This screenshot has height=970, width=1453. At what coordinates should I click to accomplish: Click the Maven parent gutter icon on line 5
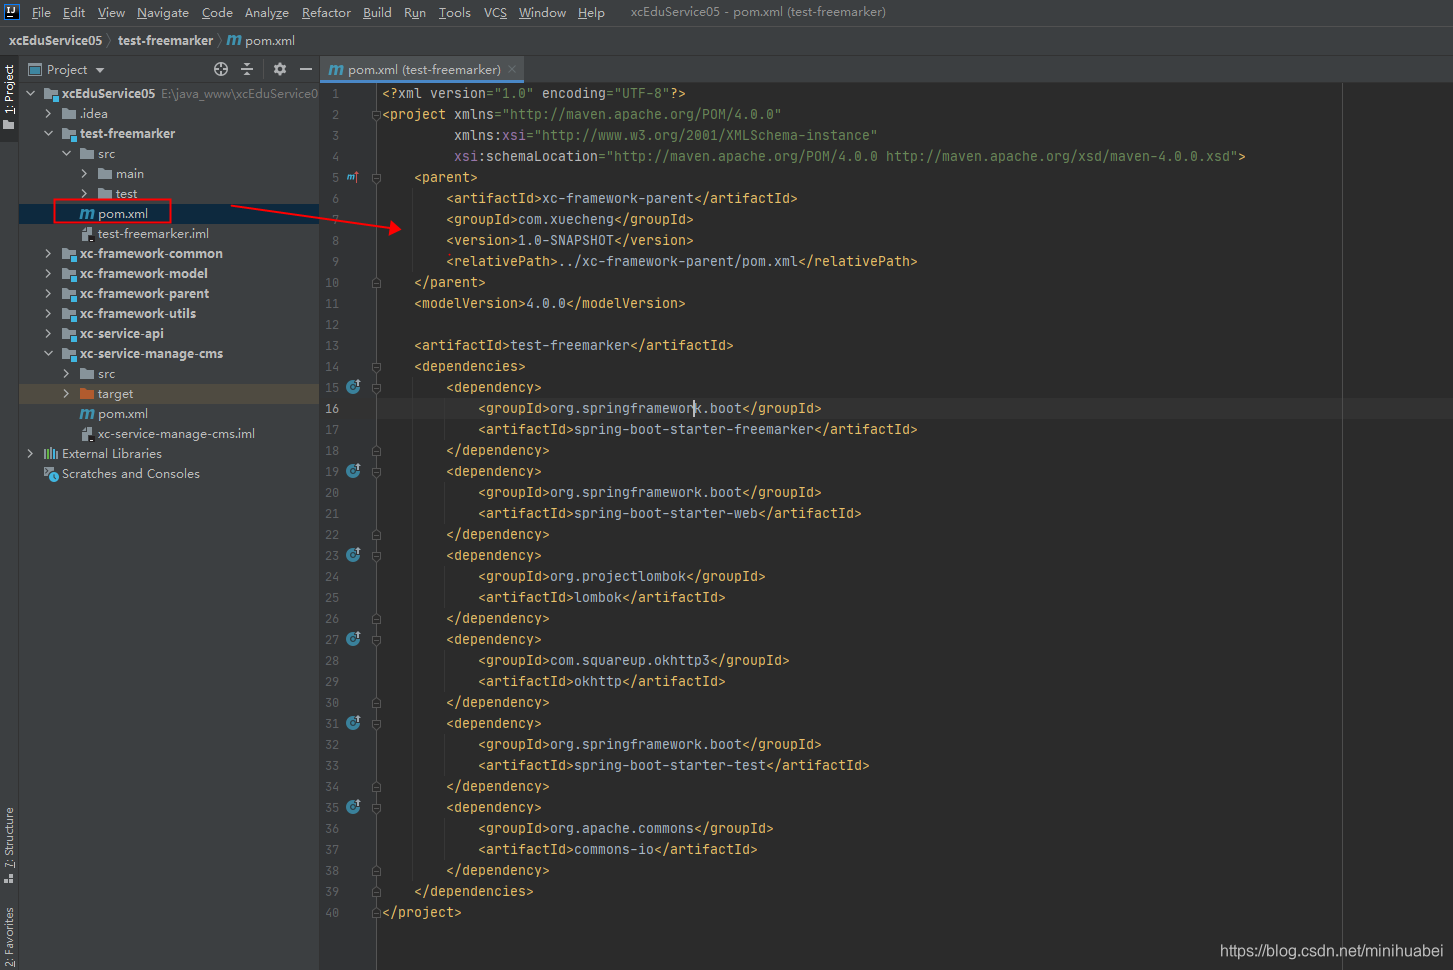coord(353,177)
